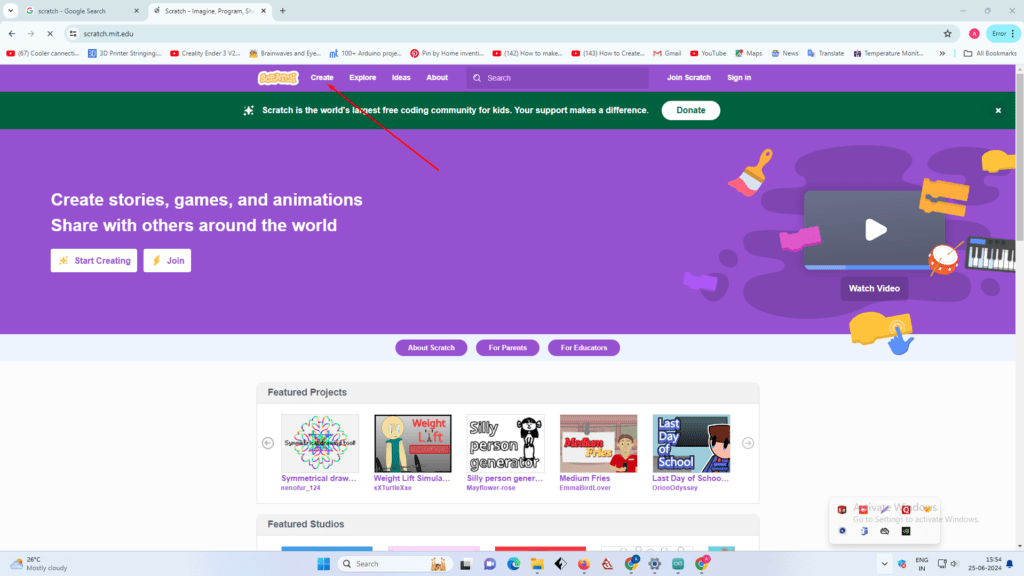Image resolution: width=1024 pixels, height=576 pixels.
Task: Close the Scratch - Imagine, Program tab
Action: click(x=264, y=11)
